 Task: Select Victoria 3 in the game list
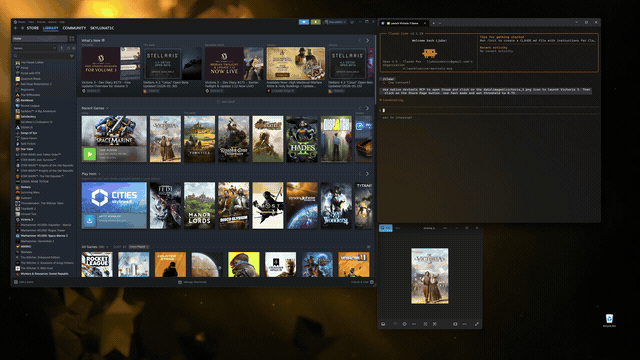point(27,219)
